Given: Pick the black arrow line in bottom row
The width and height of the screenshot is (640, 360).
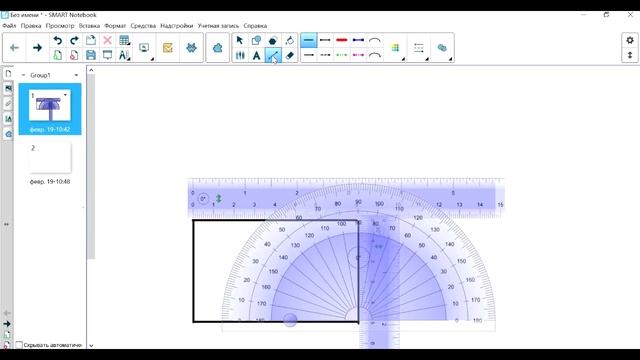Looking at the screenshot, I should [309, 55].
